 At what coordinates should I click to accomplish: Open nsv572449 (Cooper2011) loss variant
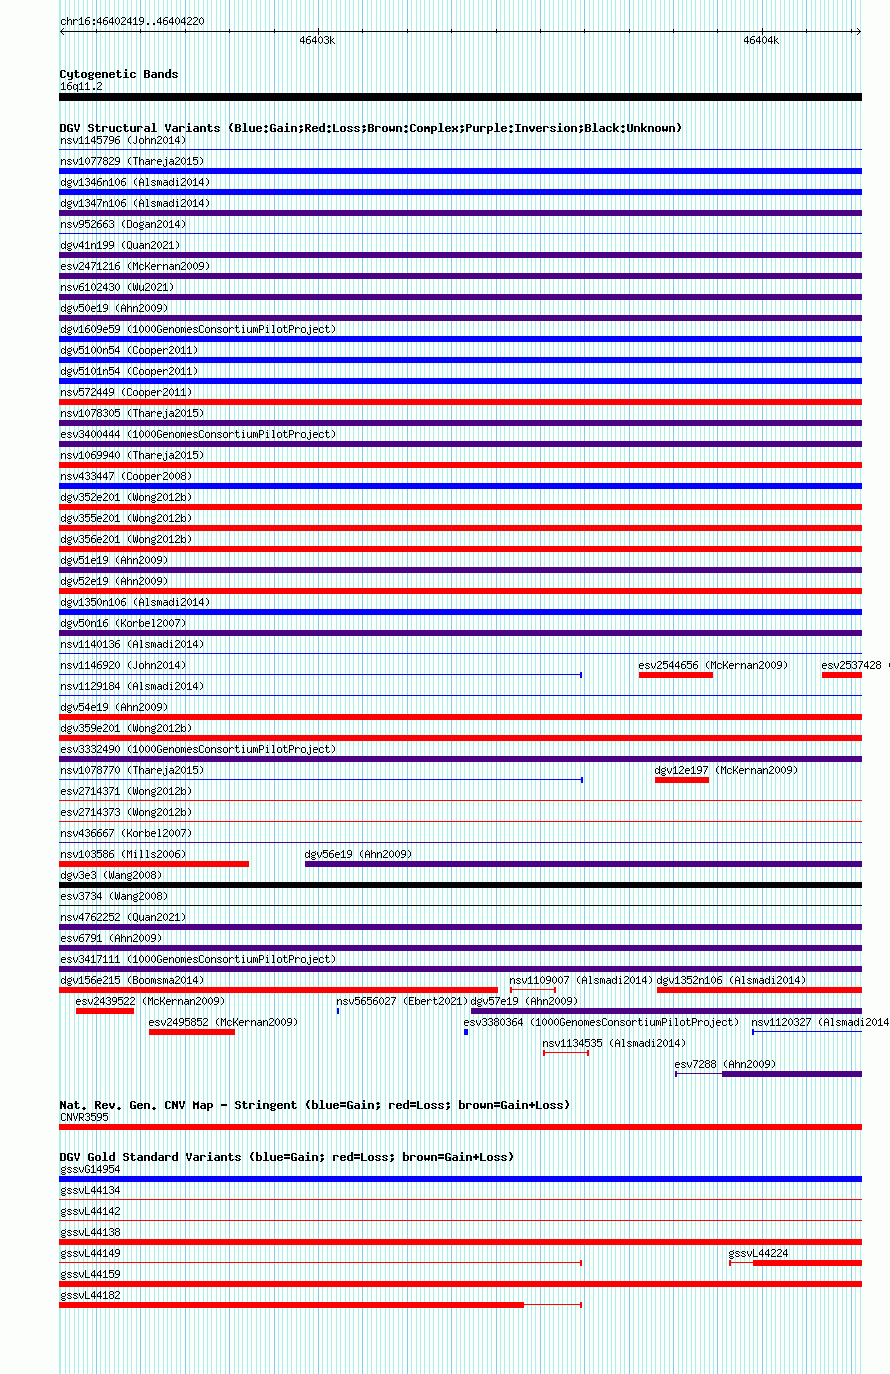tap(126, 392)
